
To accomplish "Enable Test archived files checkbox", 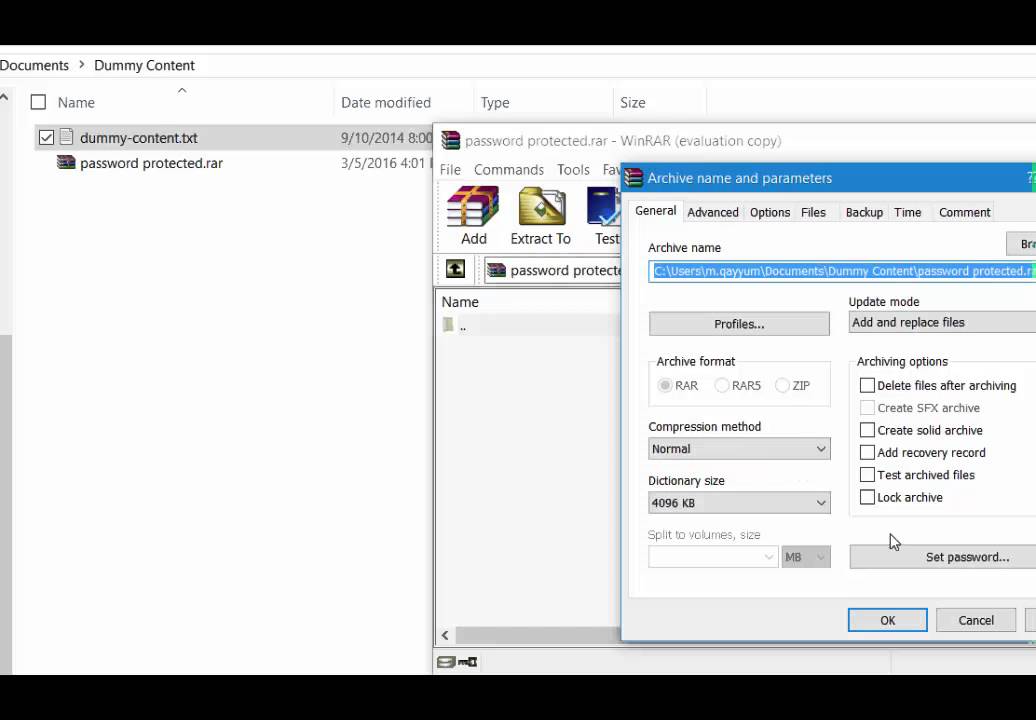I will [x=868, y=475].
